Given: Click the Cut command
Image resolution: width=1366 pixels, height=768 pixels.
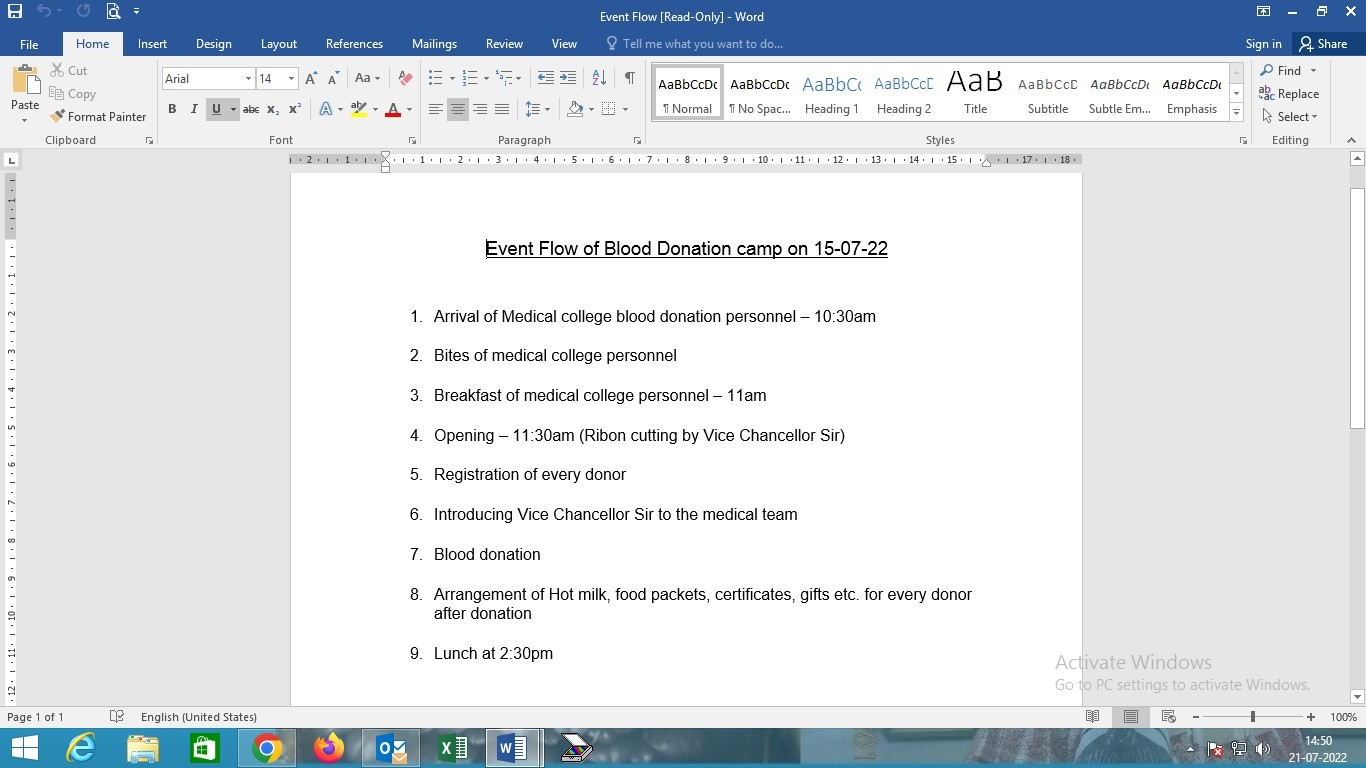Looking at the screenshot, I should 69,71.
